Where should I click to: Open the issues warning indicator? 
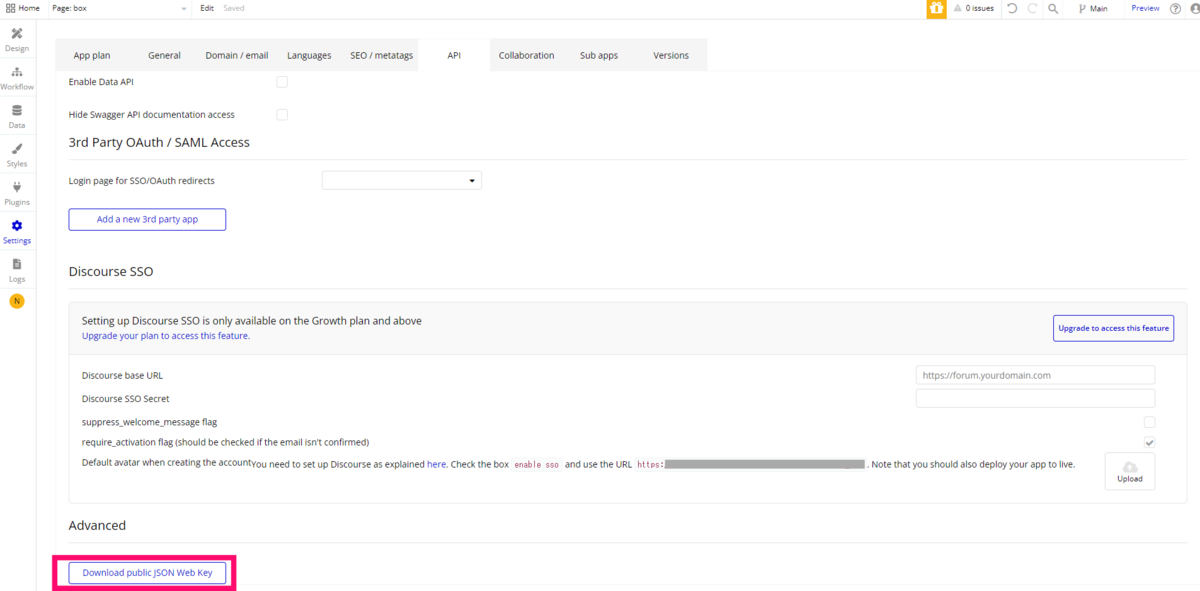pyautogui.click(x=973, y=8)
